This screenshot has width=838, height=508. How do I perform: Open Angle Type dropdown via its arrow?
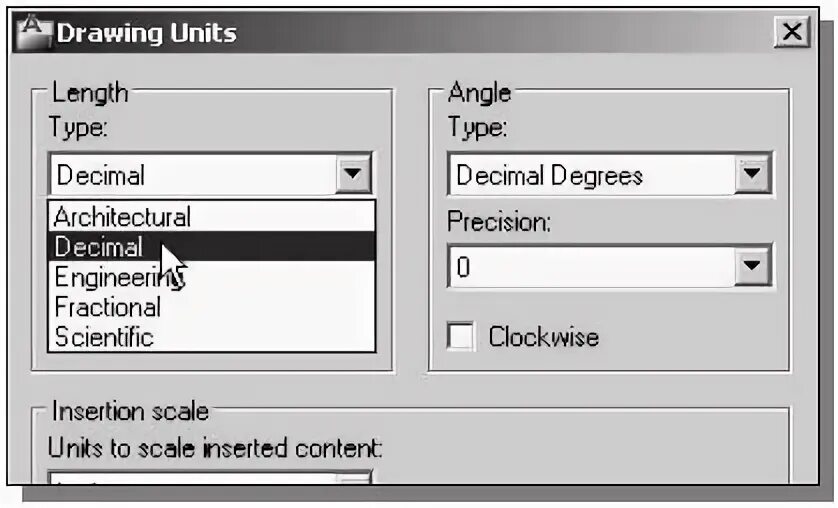(752, 176)
